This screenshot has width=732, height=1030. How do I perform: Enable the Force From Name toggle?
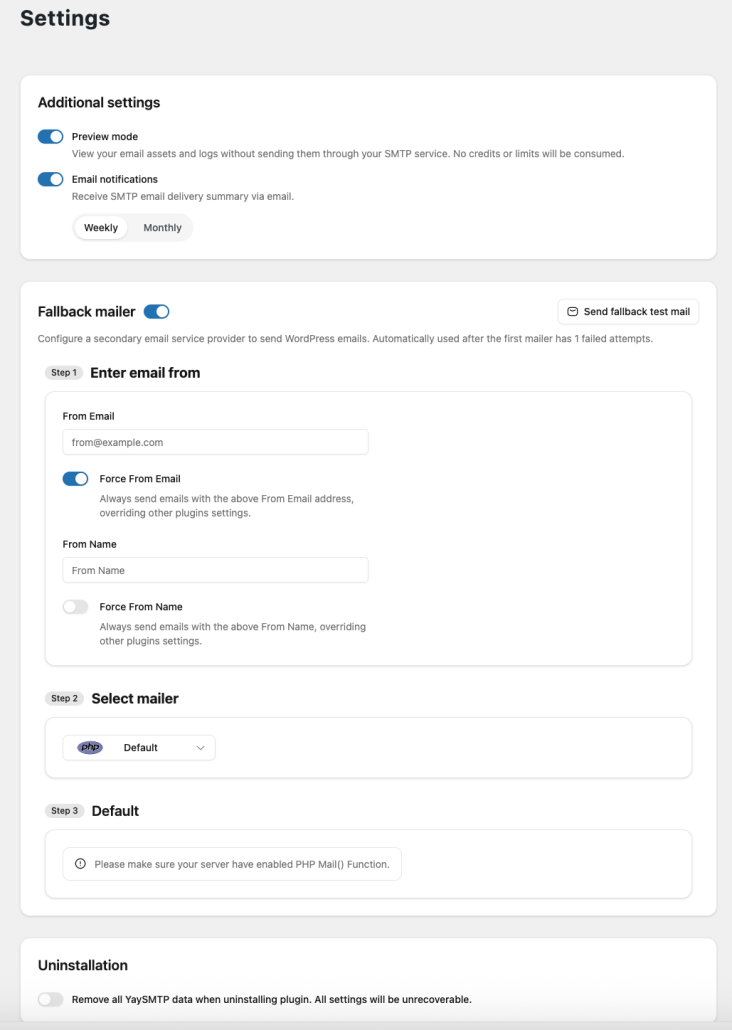(x=75, y=606)
